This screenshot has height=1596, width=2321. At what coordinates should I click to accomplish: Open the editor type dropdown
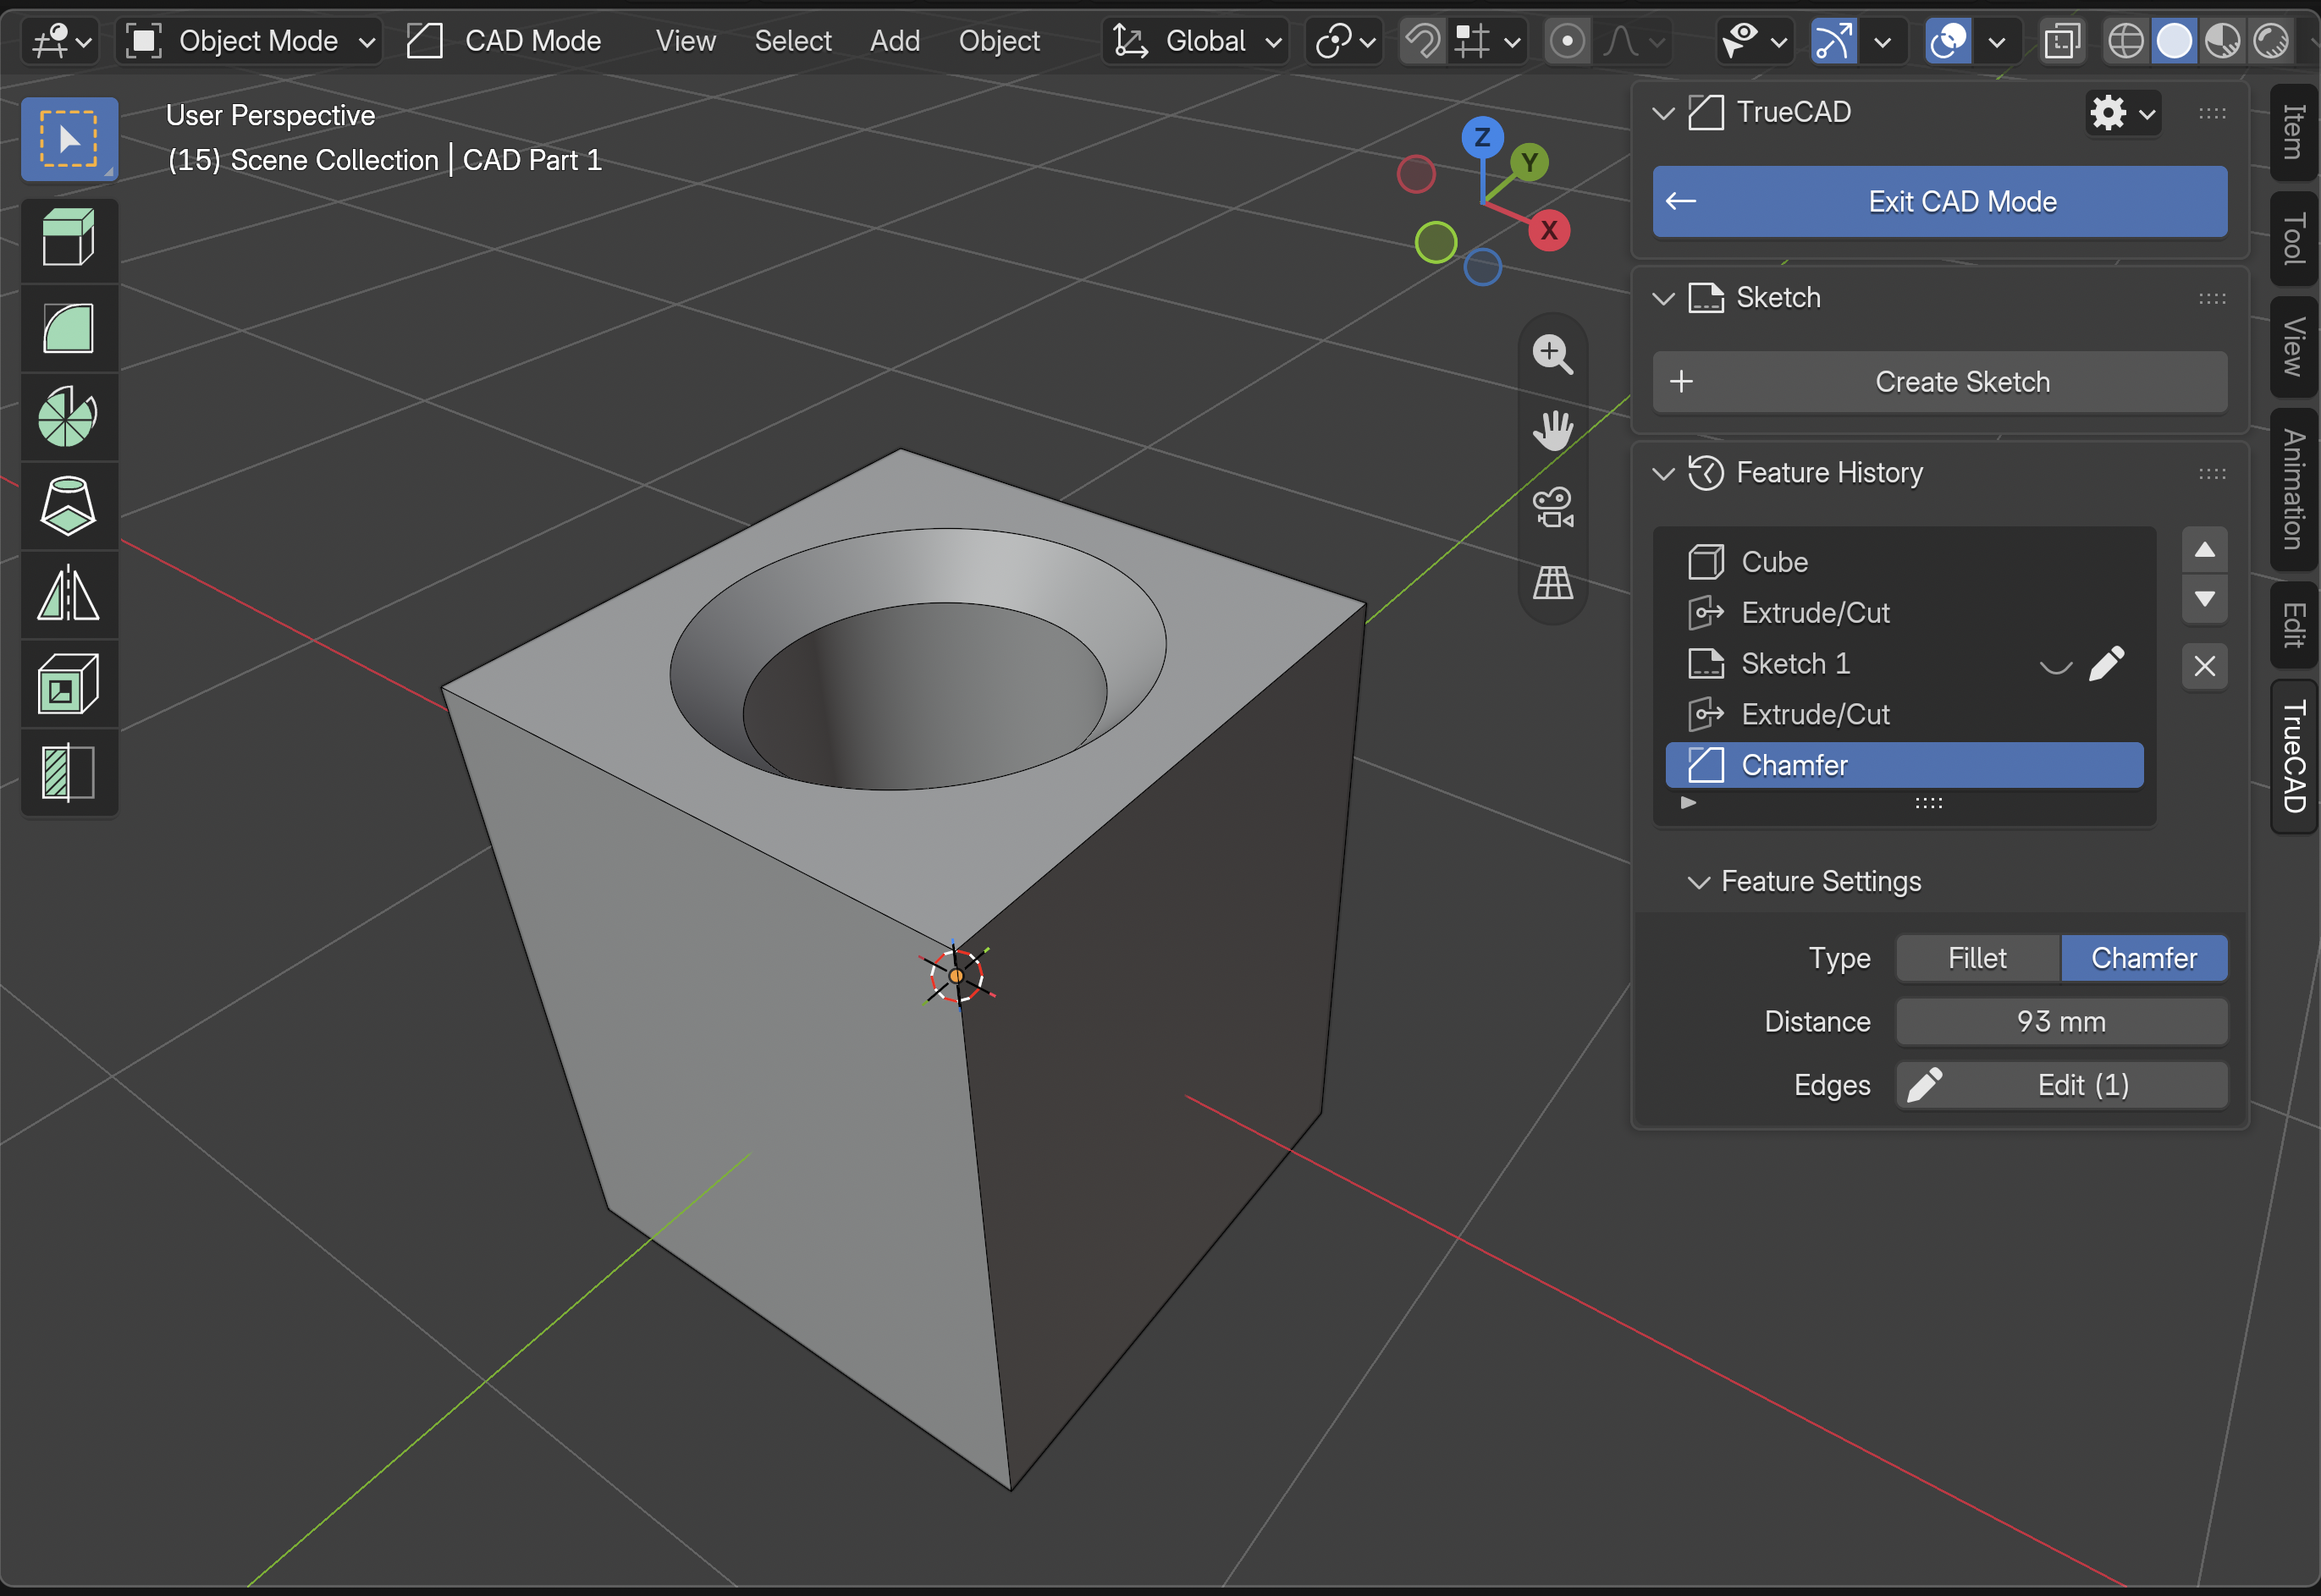61,41
